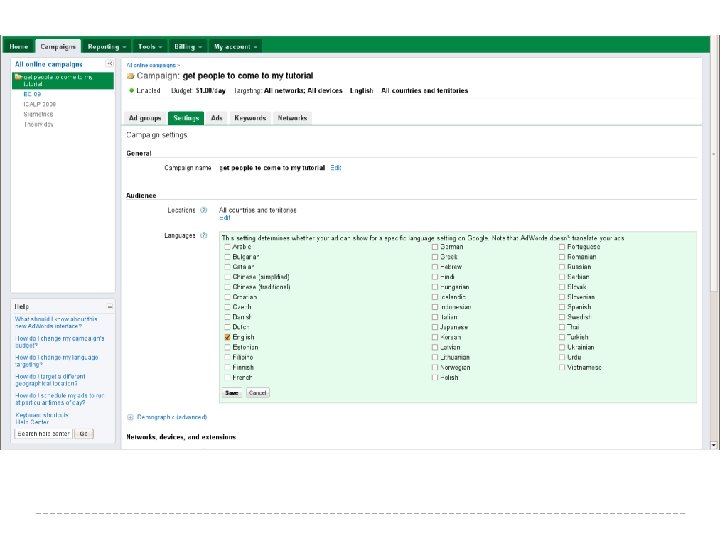Open the Theory day campaign

39,124
